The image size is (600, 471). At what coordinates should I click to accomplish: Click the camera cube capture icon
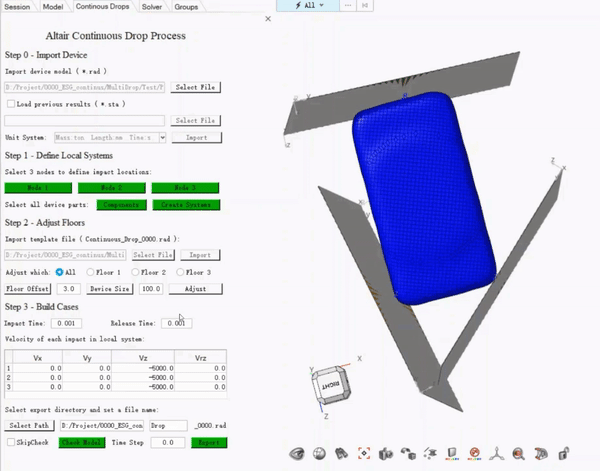(386, 454)
